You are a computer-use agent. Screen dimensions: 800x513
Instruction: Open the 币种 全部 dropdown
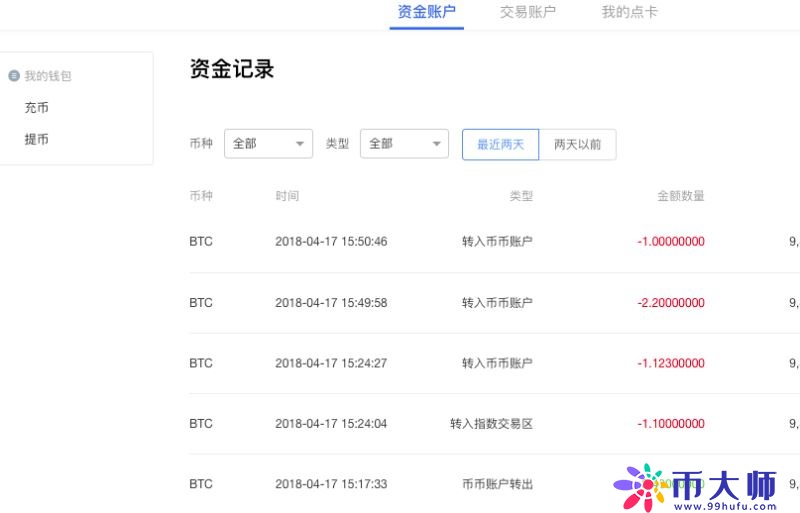point(268,144)
